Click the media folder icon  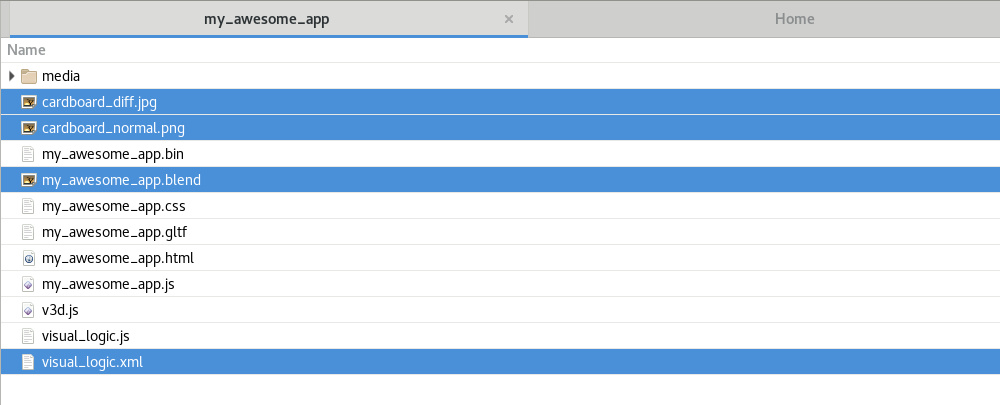coord(29,76)
